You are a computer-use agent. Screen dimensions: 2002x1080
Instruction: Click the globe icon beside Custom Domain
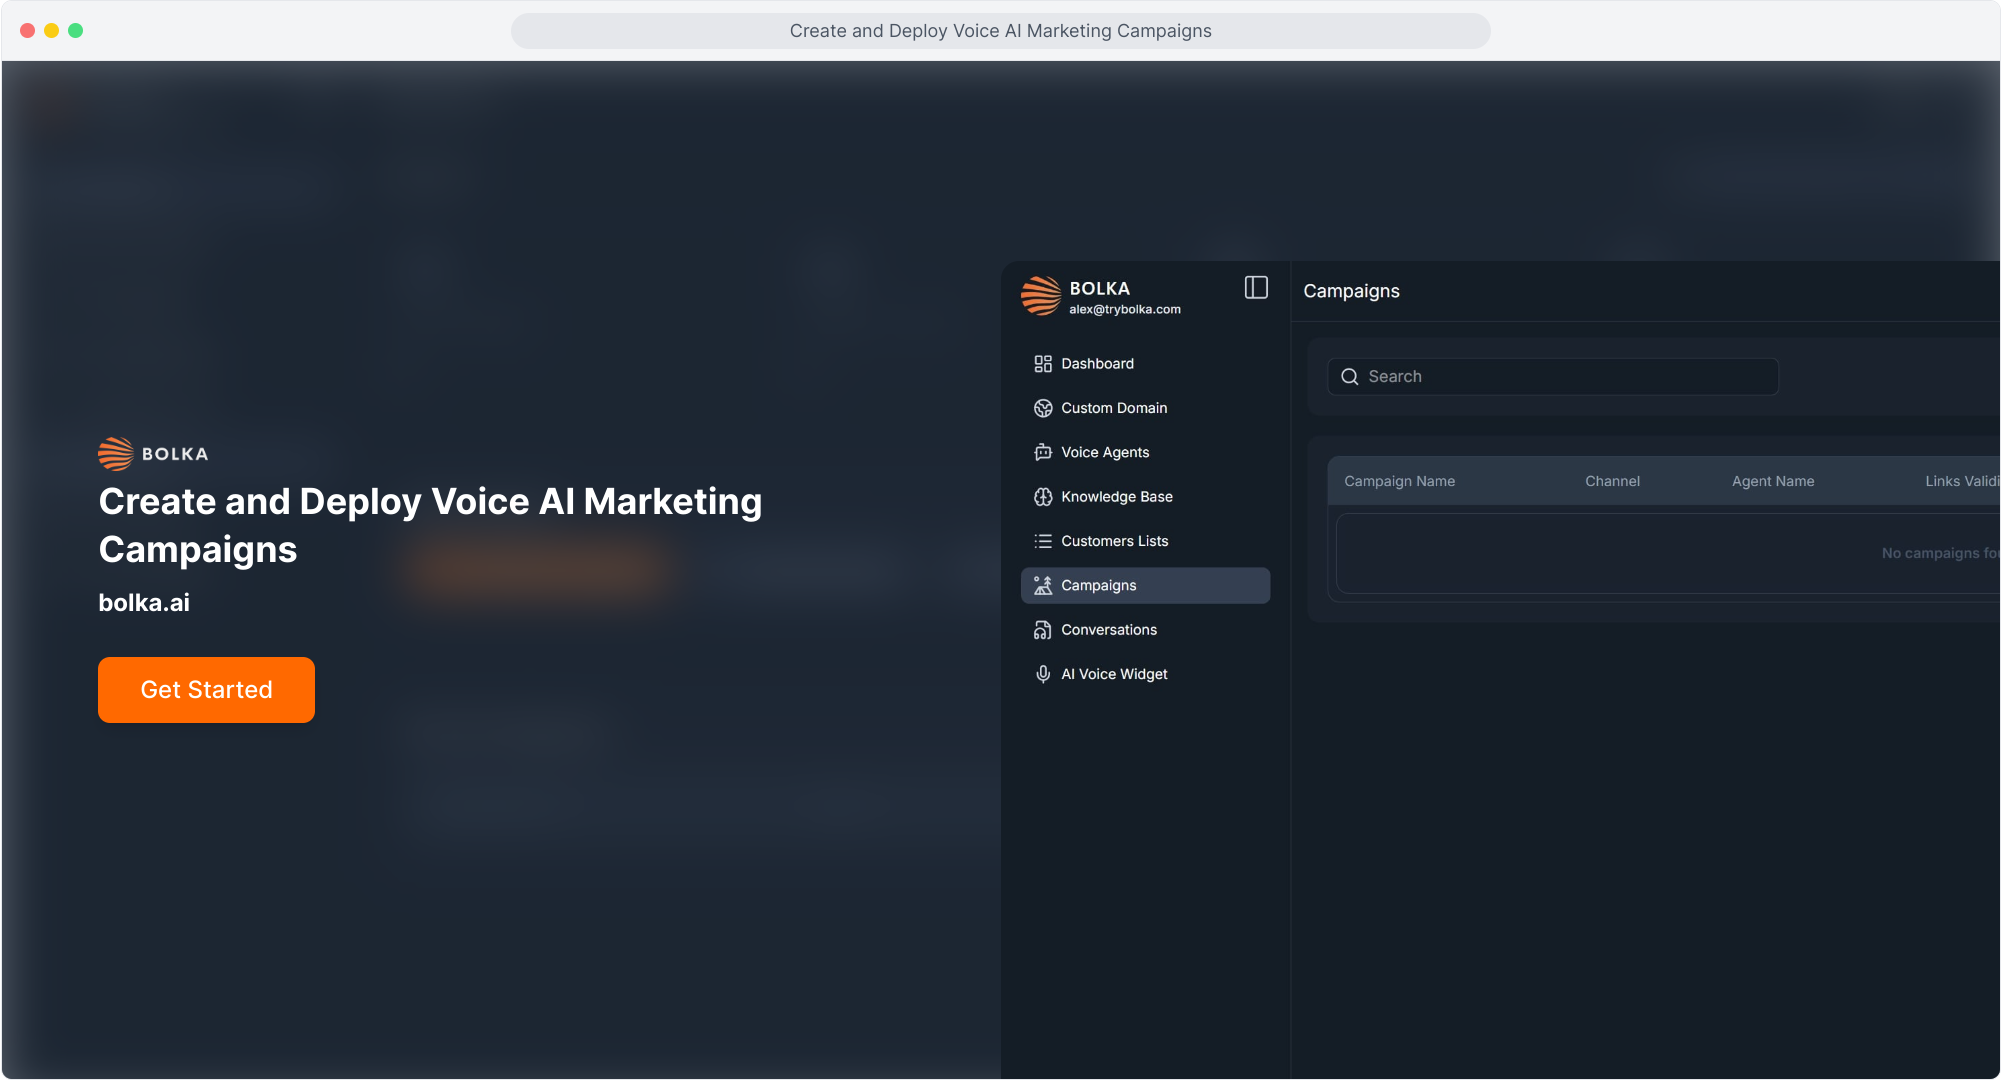pos(1043,408)
